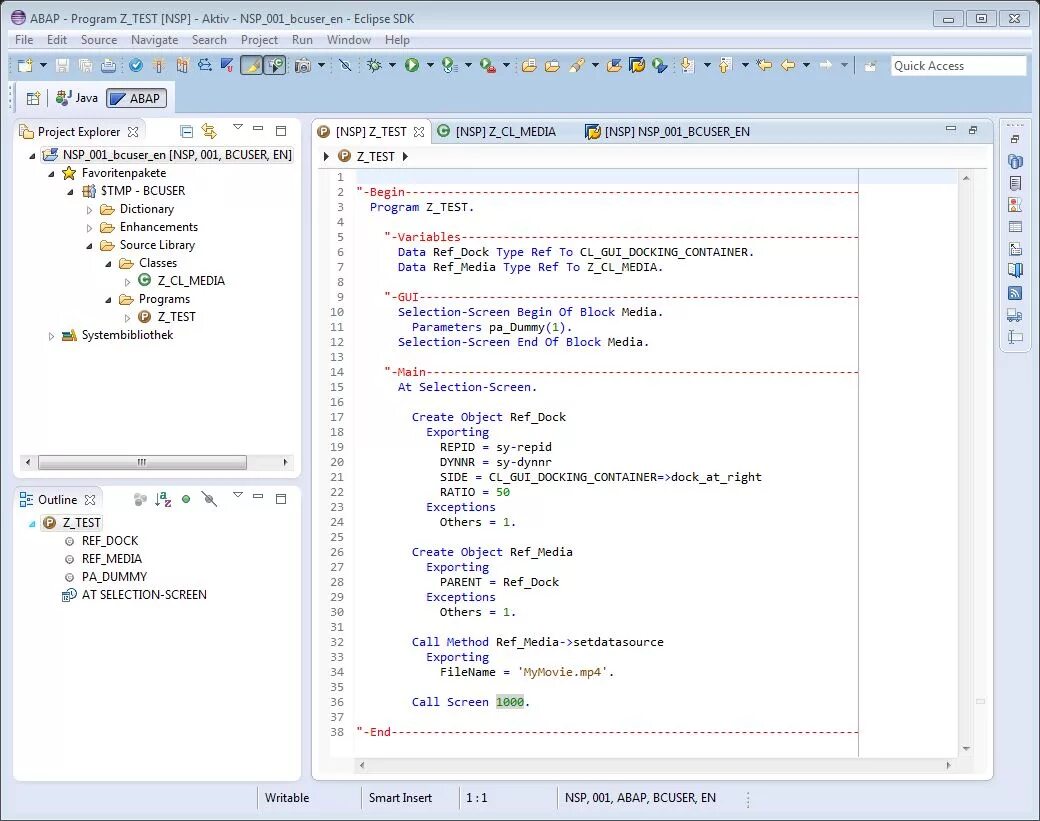Select AT SELECTION-SCREEN in the Outline
The height and width of the screenshot is (821, 1040).
click(144, 595)
